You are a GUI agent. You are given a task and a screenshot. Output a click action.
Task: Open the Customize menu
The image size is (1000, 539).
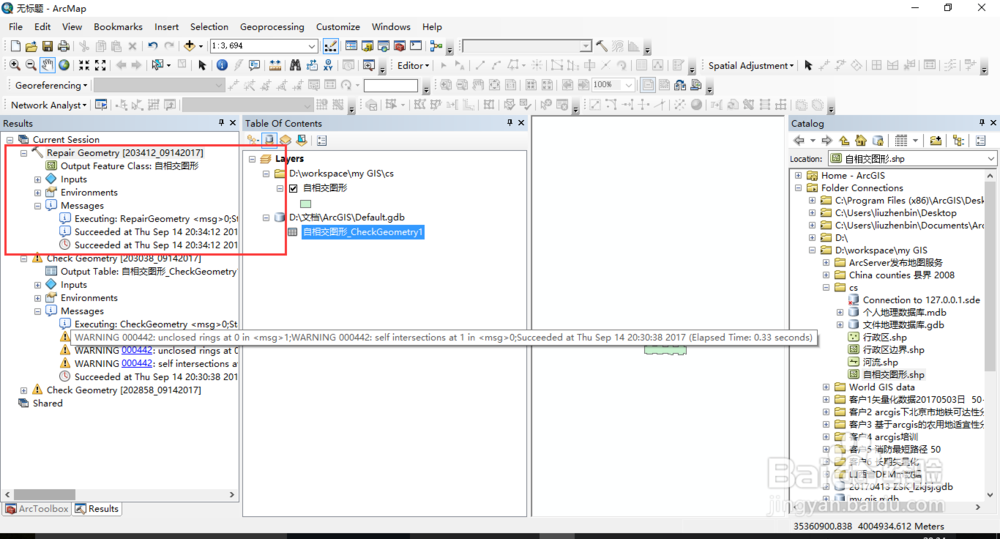point(337,27)
